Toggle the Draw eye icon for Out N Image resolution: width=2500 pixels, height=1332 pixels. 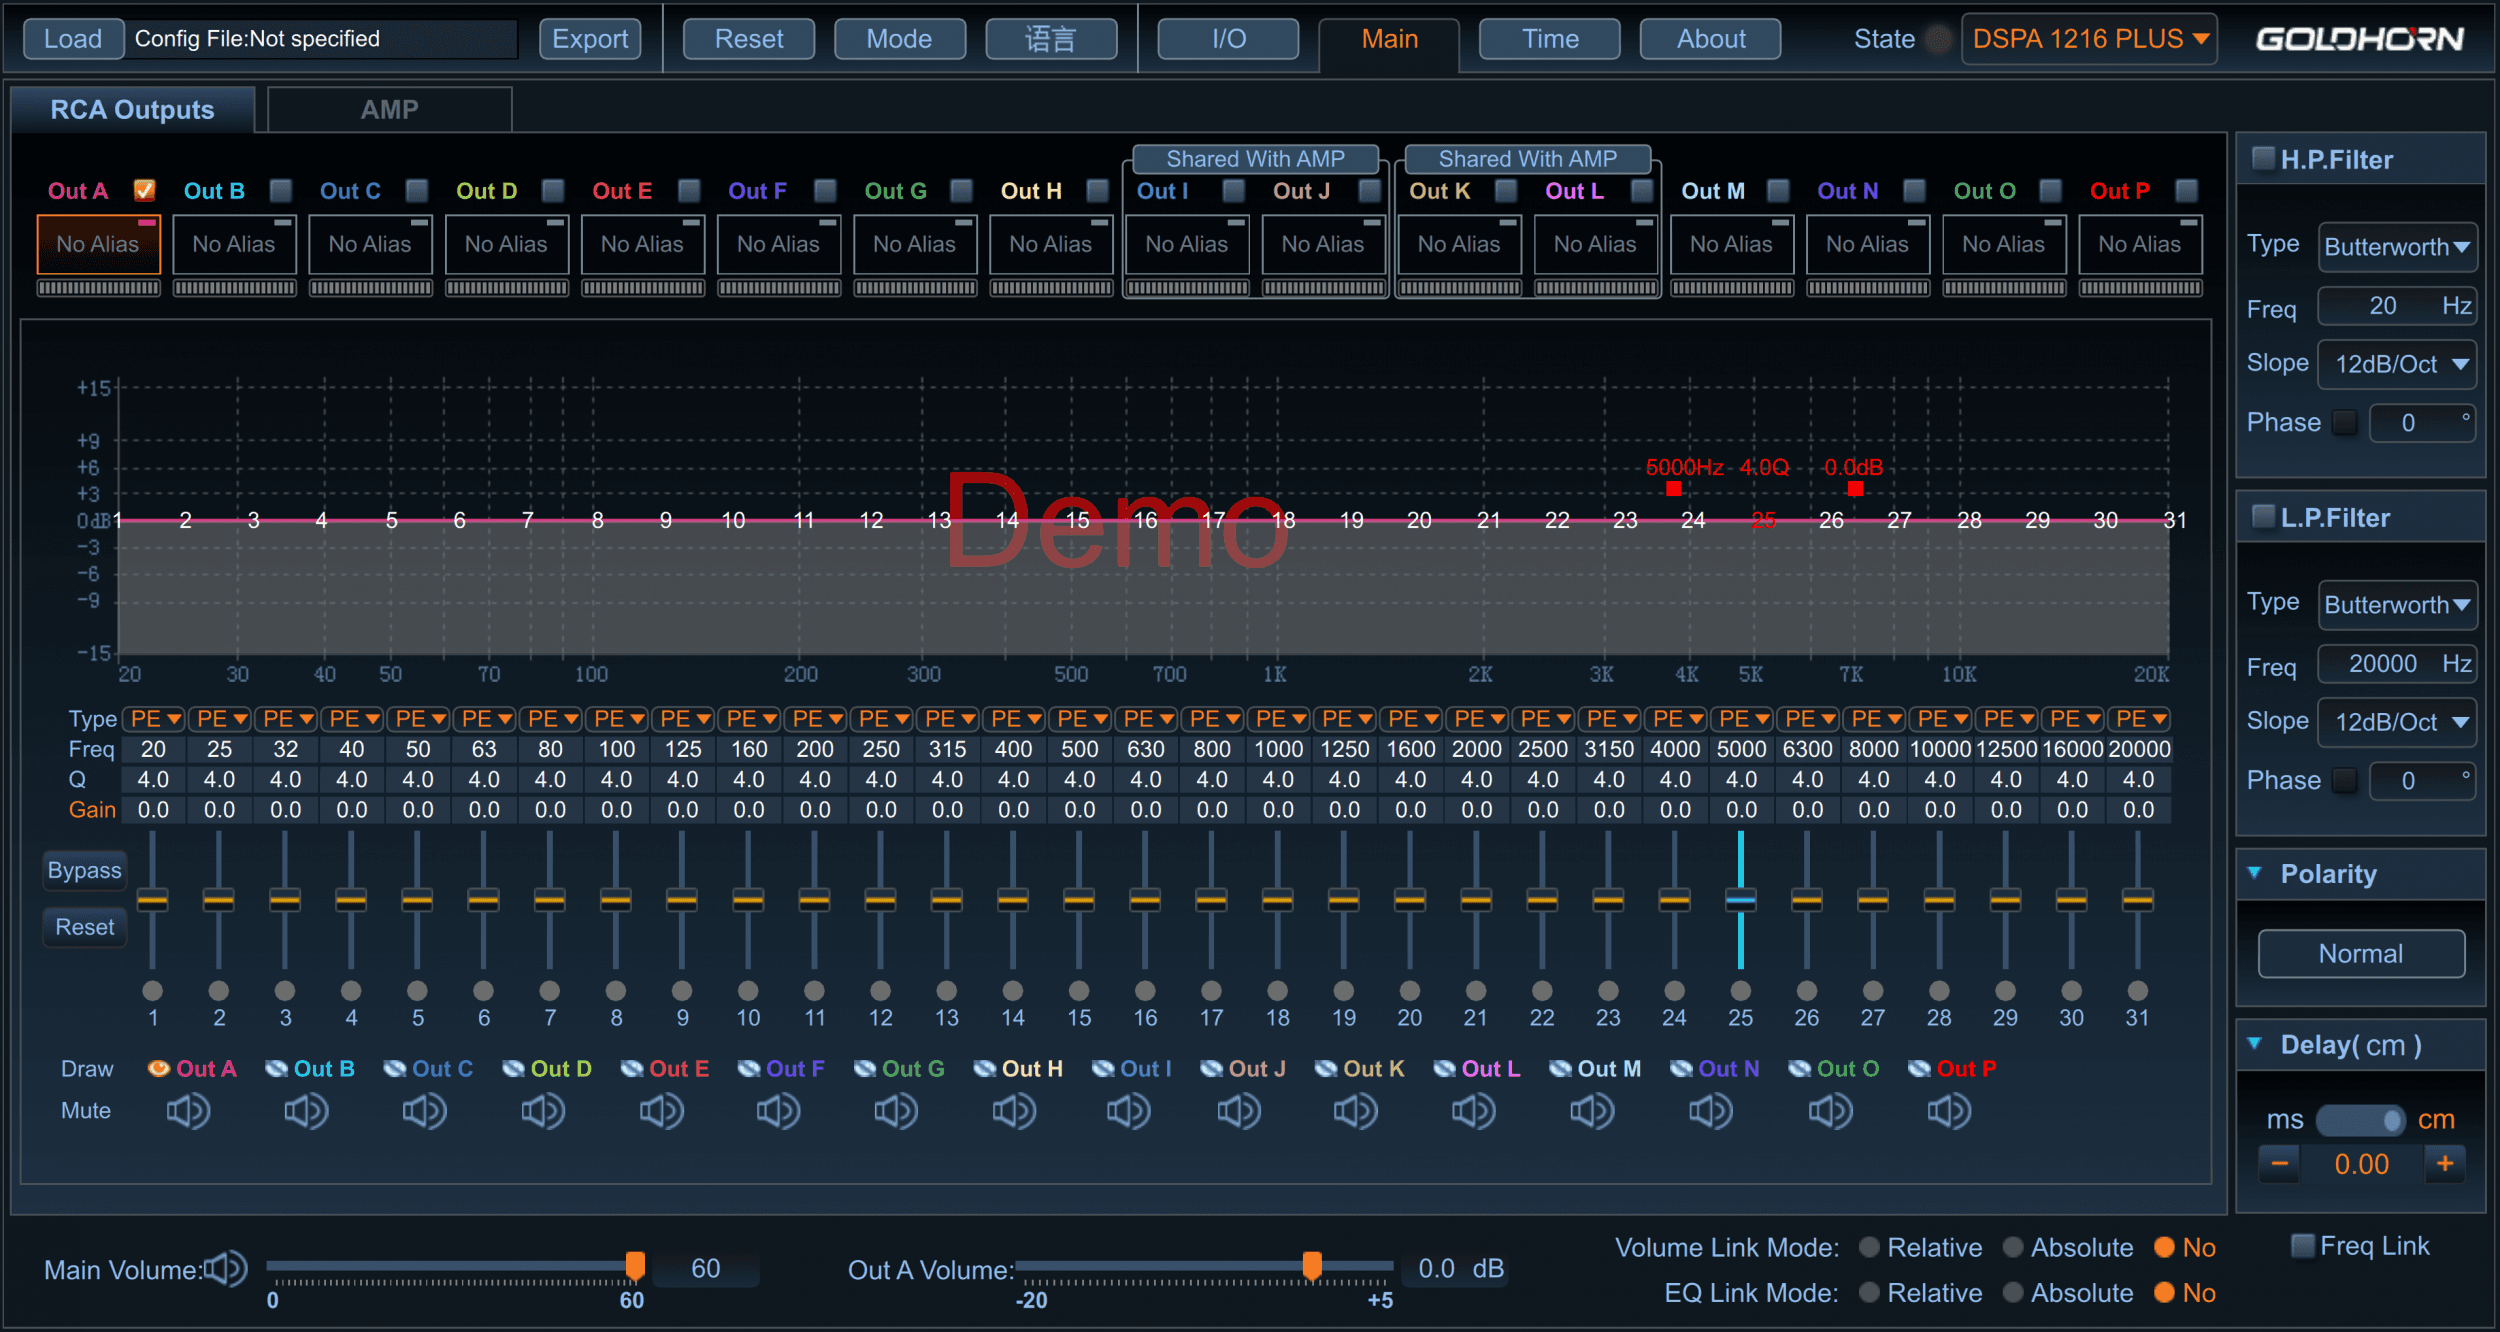coord(1682,1068)
